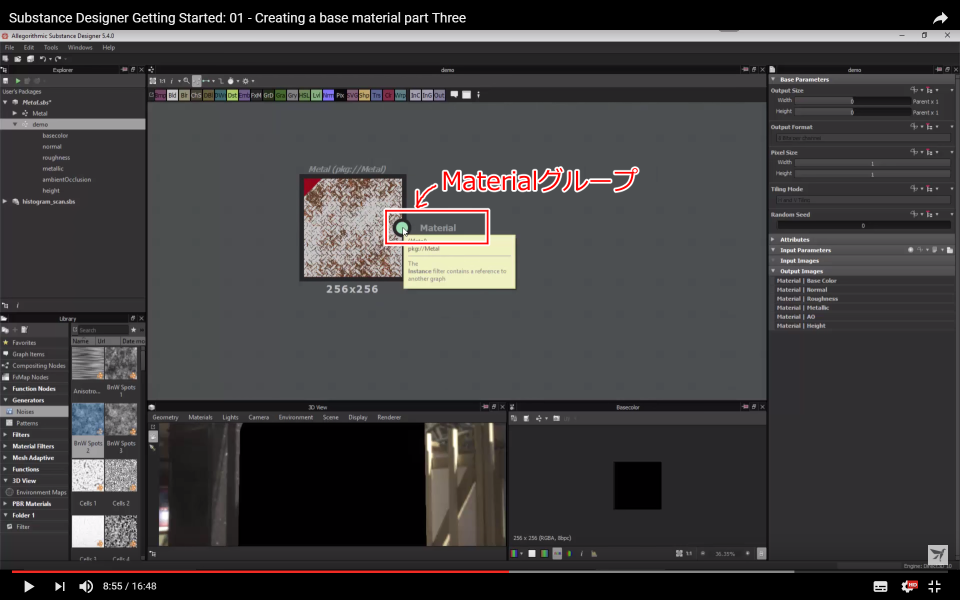Screen dimensions: 960x600
Task: Add the Grayscale Conversion (Gry) node
Action: [x=292, y=95]
